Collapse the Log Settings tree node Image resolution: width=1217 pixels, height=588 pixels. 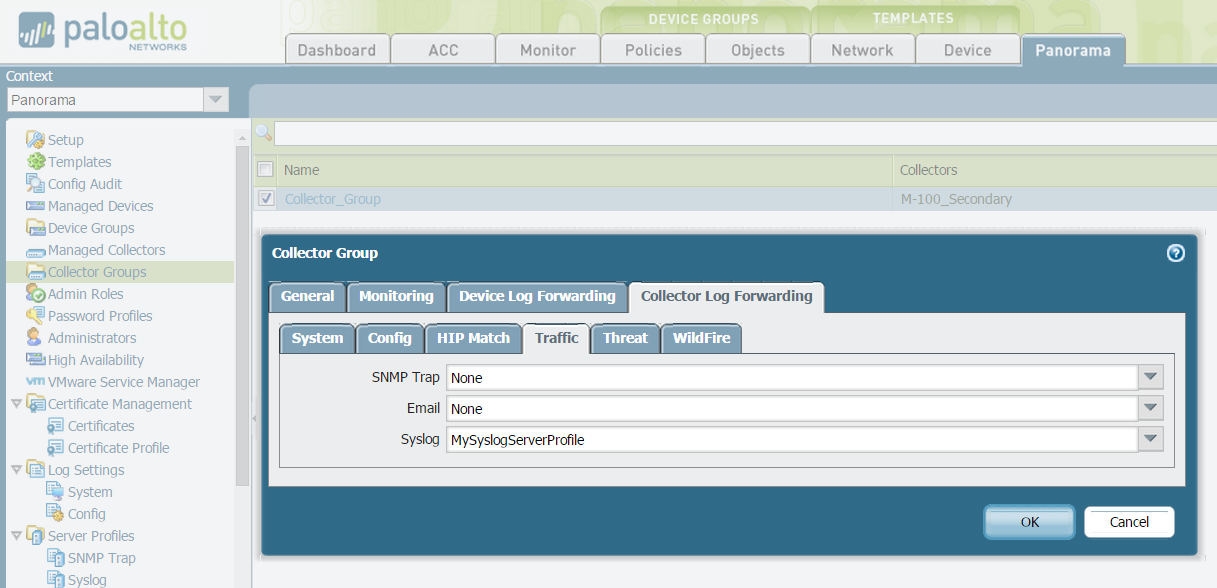pyautogui.click(x=16, y=470)
